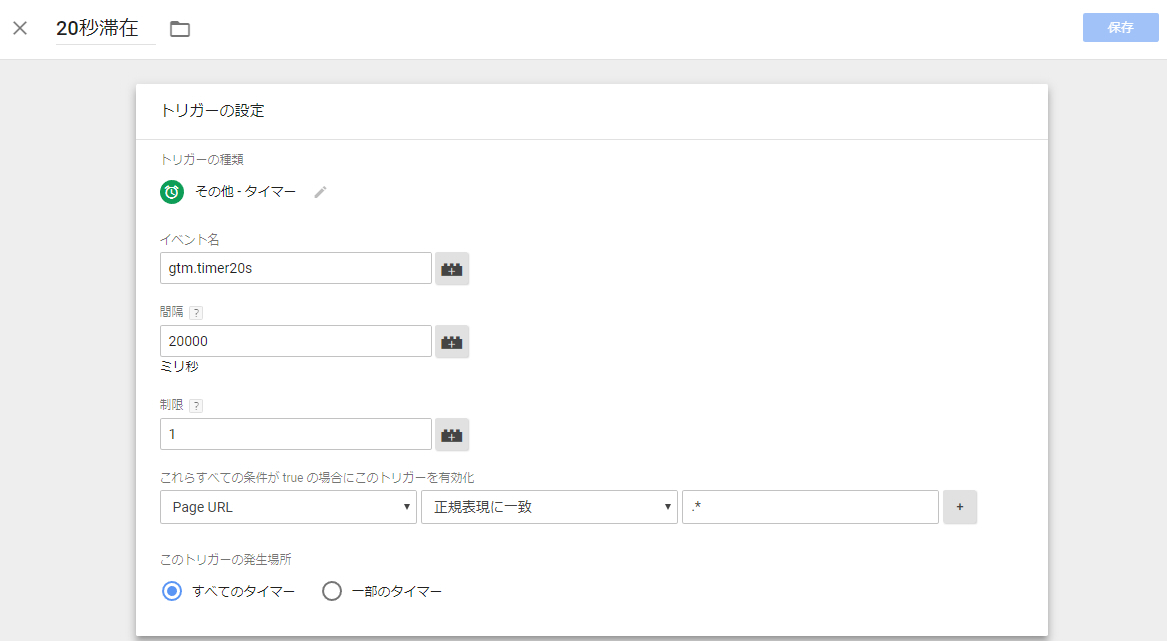This screenshot has height=641, width=1167.
Task: Open the 正規表現に一致 operator dropdown
Action: point(549,507)
